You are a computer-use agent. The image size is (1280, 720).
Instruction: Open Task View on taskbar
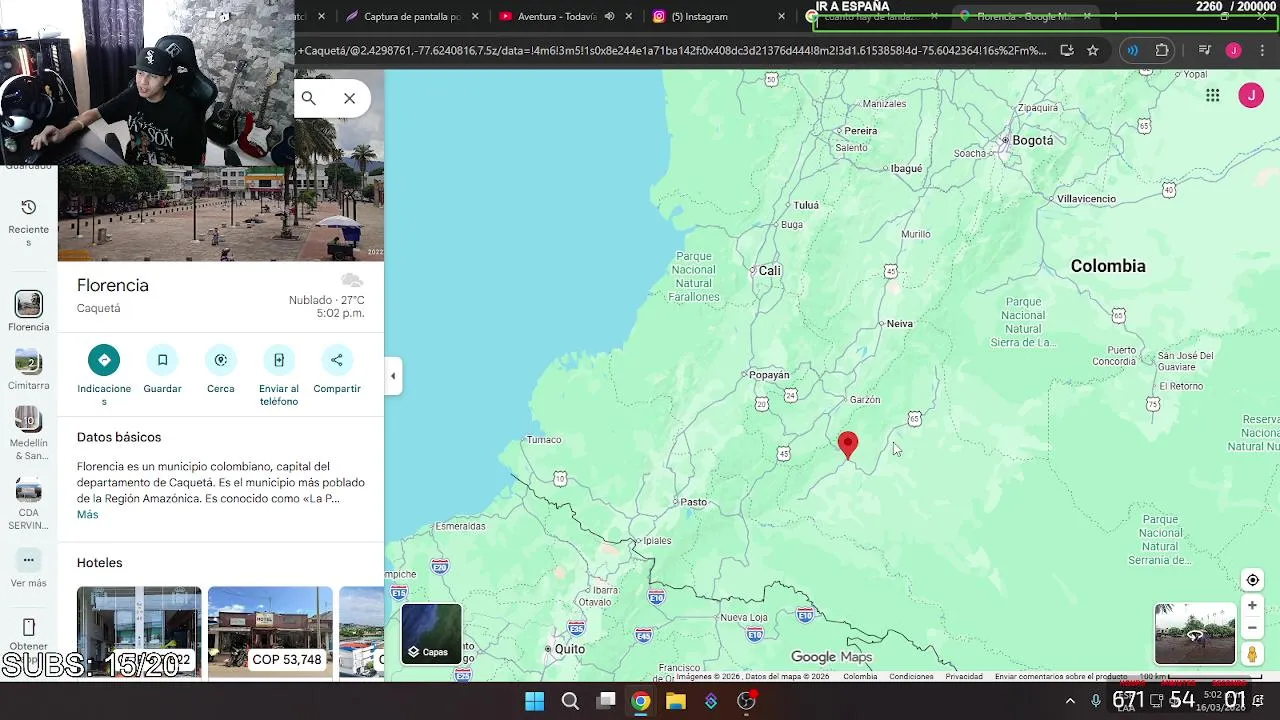pos(606,701)
